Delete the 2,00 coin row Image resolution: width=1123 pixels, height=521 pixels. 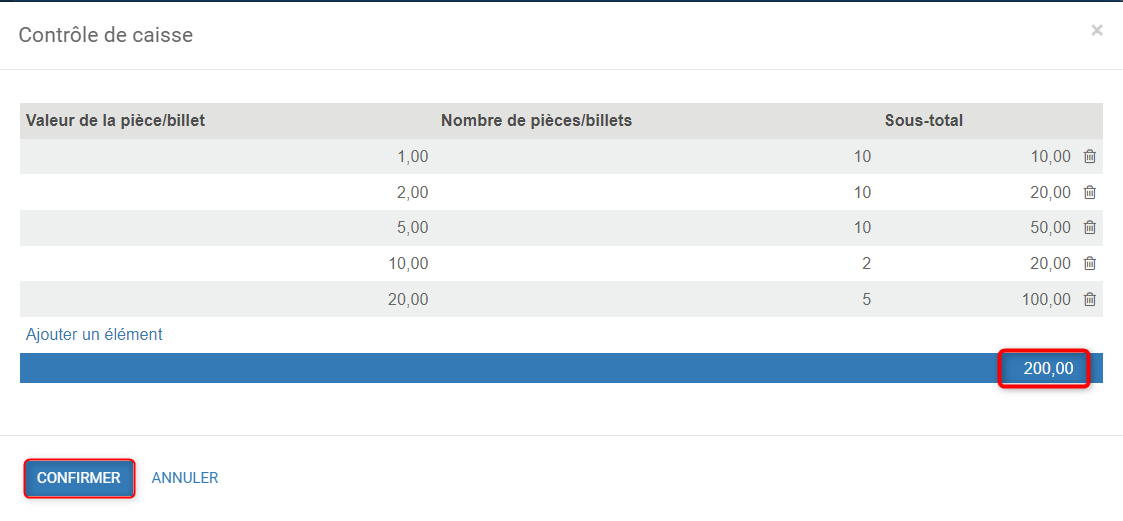coord(1089,192)
